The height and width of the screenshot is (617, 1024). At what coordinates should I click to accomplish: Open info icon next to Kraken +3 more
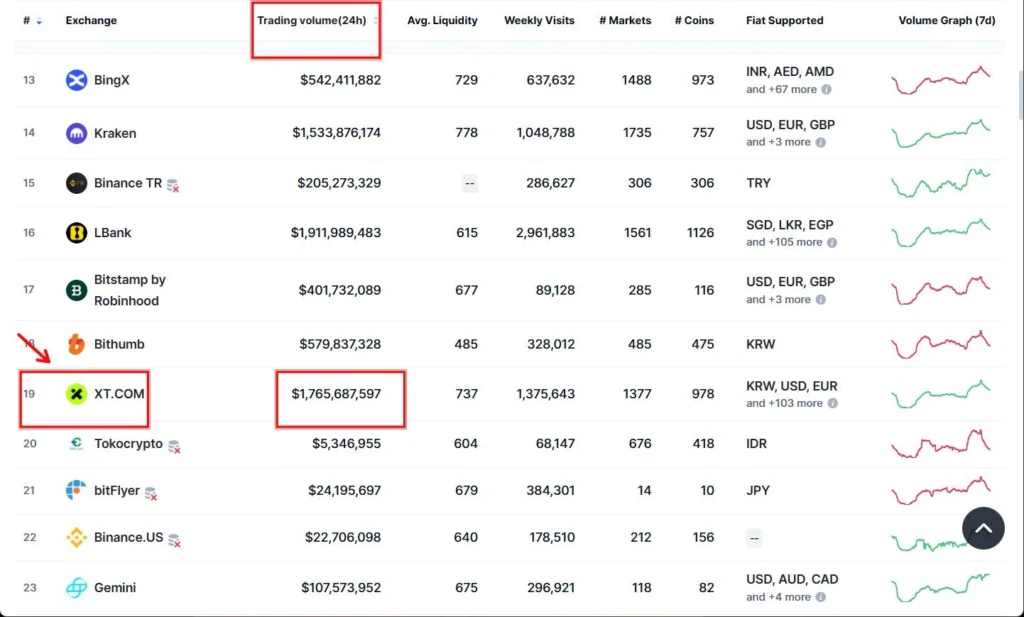(821, 142)
